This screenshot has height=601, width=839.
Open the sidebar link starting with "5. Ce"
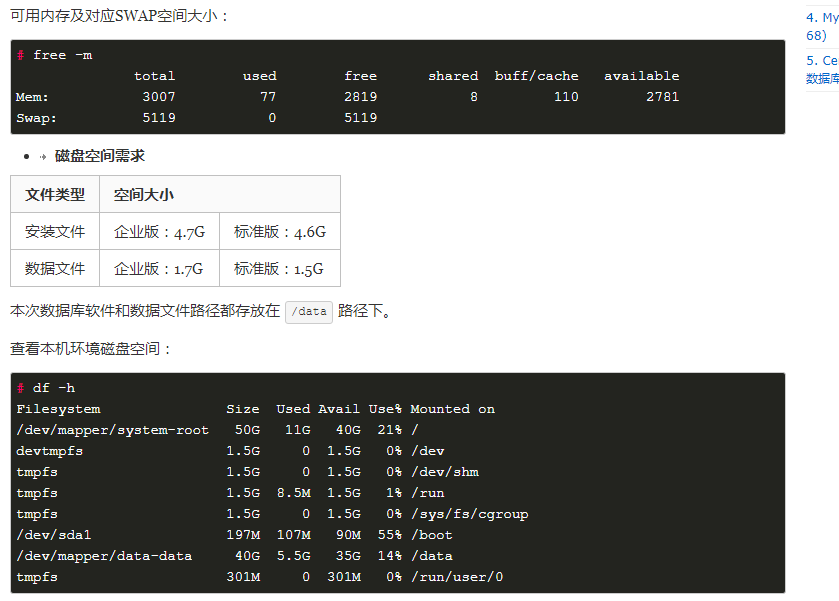822,70
